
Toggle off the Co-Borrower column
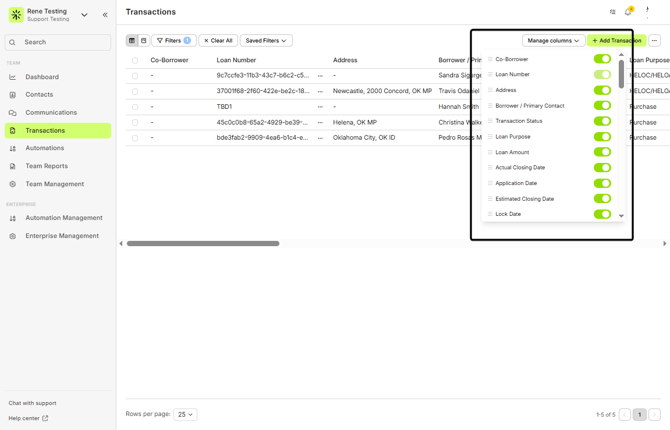point(602,59)
